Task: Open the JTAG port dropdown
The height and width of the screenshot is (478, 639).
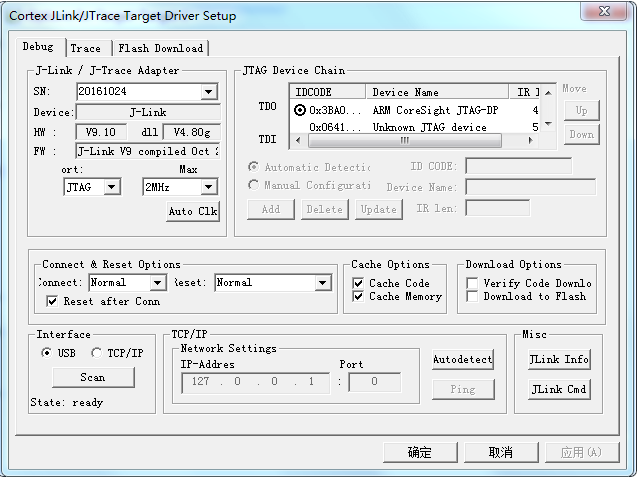Action: [112, 187]
